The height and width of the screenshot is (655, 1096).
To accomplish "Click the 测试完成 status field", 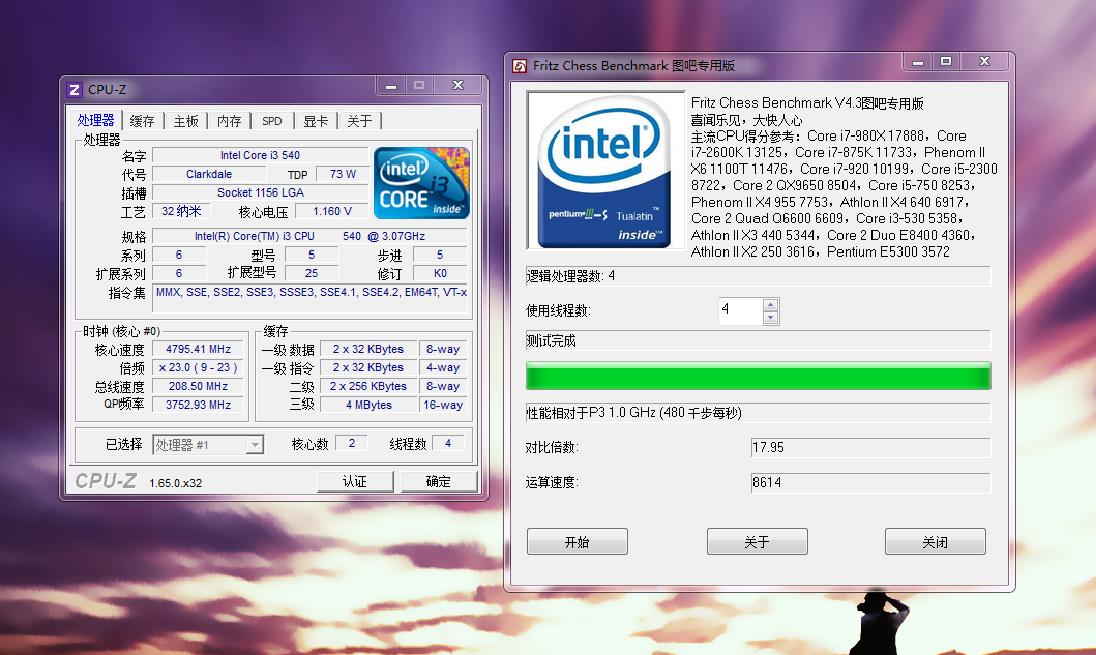I will click(758, 341).
